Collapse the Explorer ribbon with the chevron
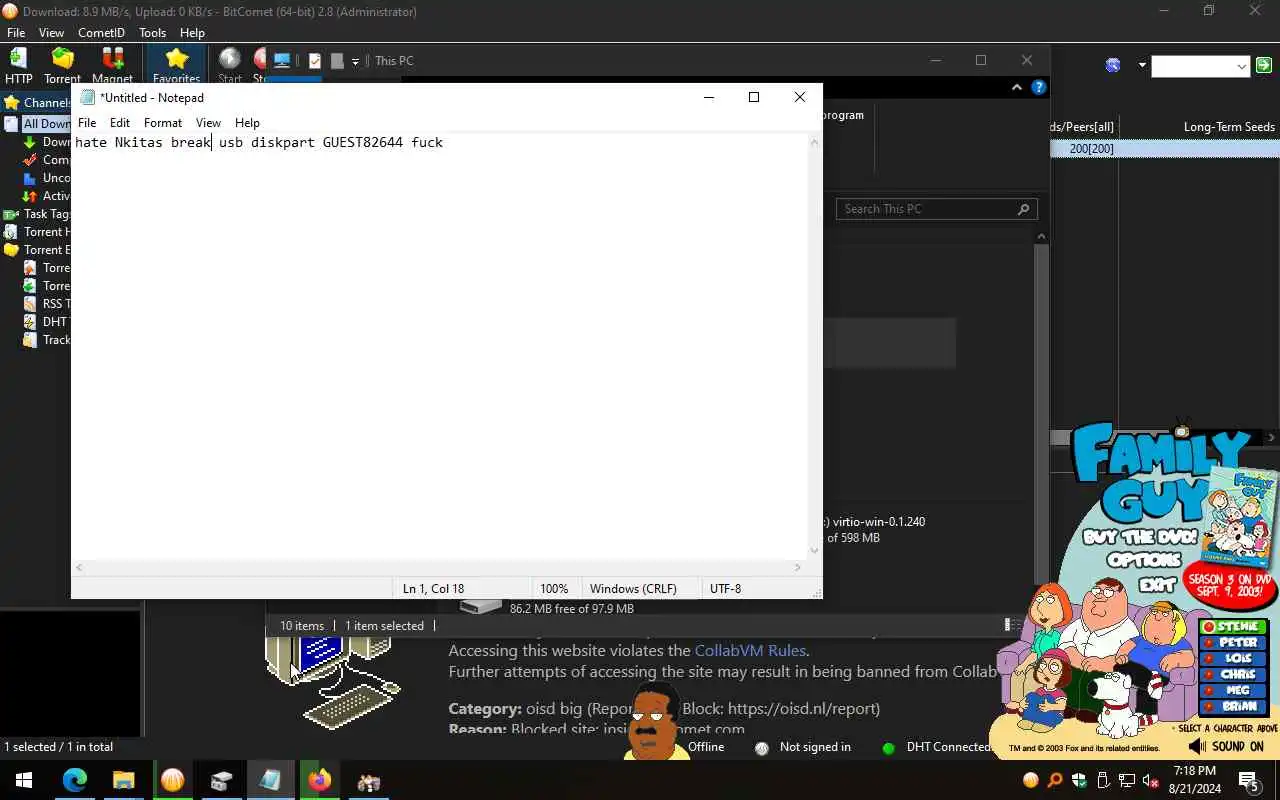The image size is (1280, 800). [x=1018, y=88]
